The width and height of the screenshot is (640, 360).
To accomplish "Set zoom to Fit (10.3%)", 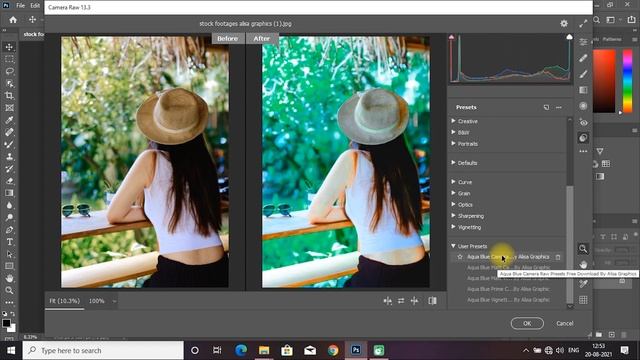I will (64, 301).
